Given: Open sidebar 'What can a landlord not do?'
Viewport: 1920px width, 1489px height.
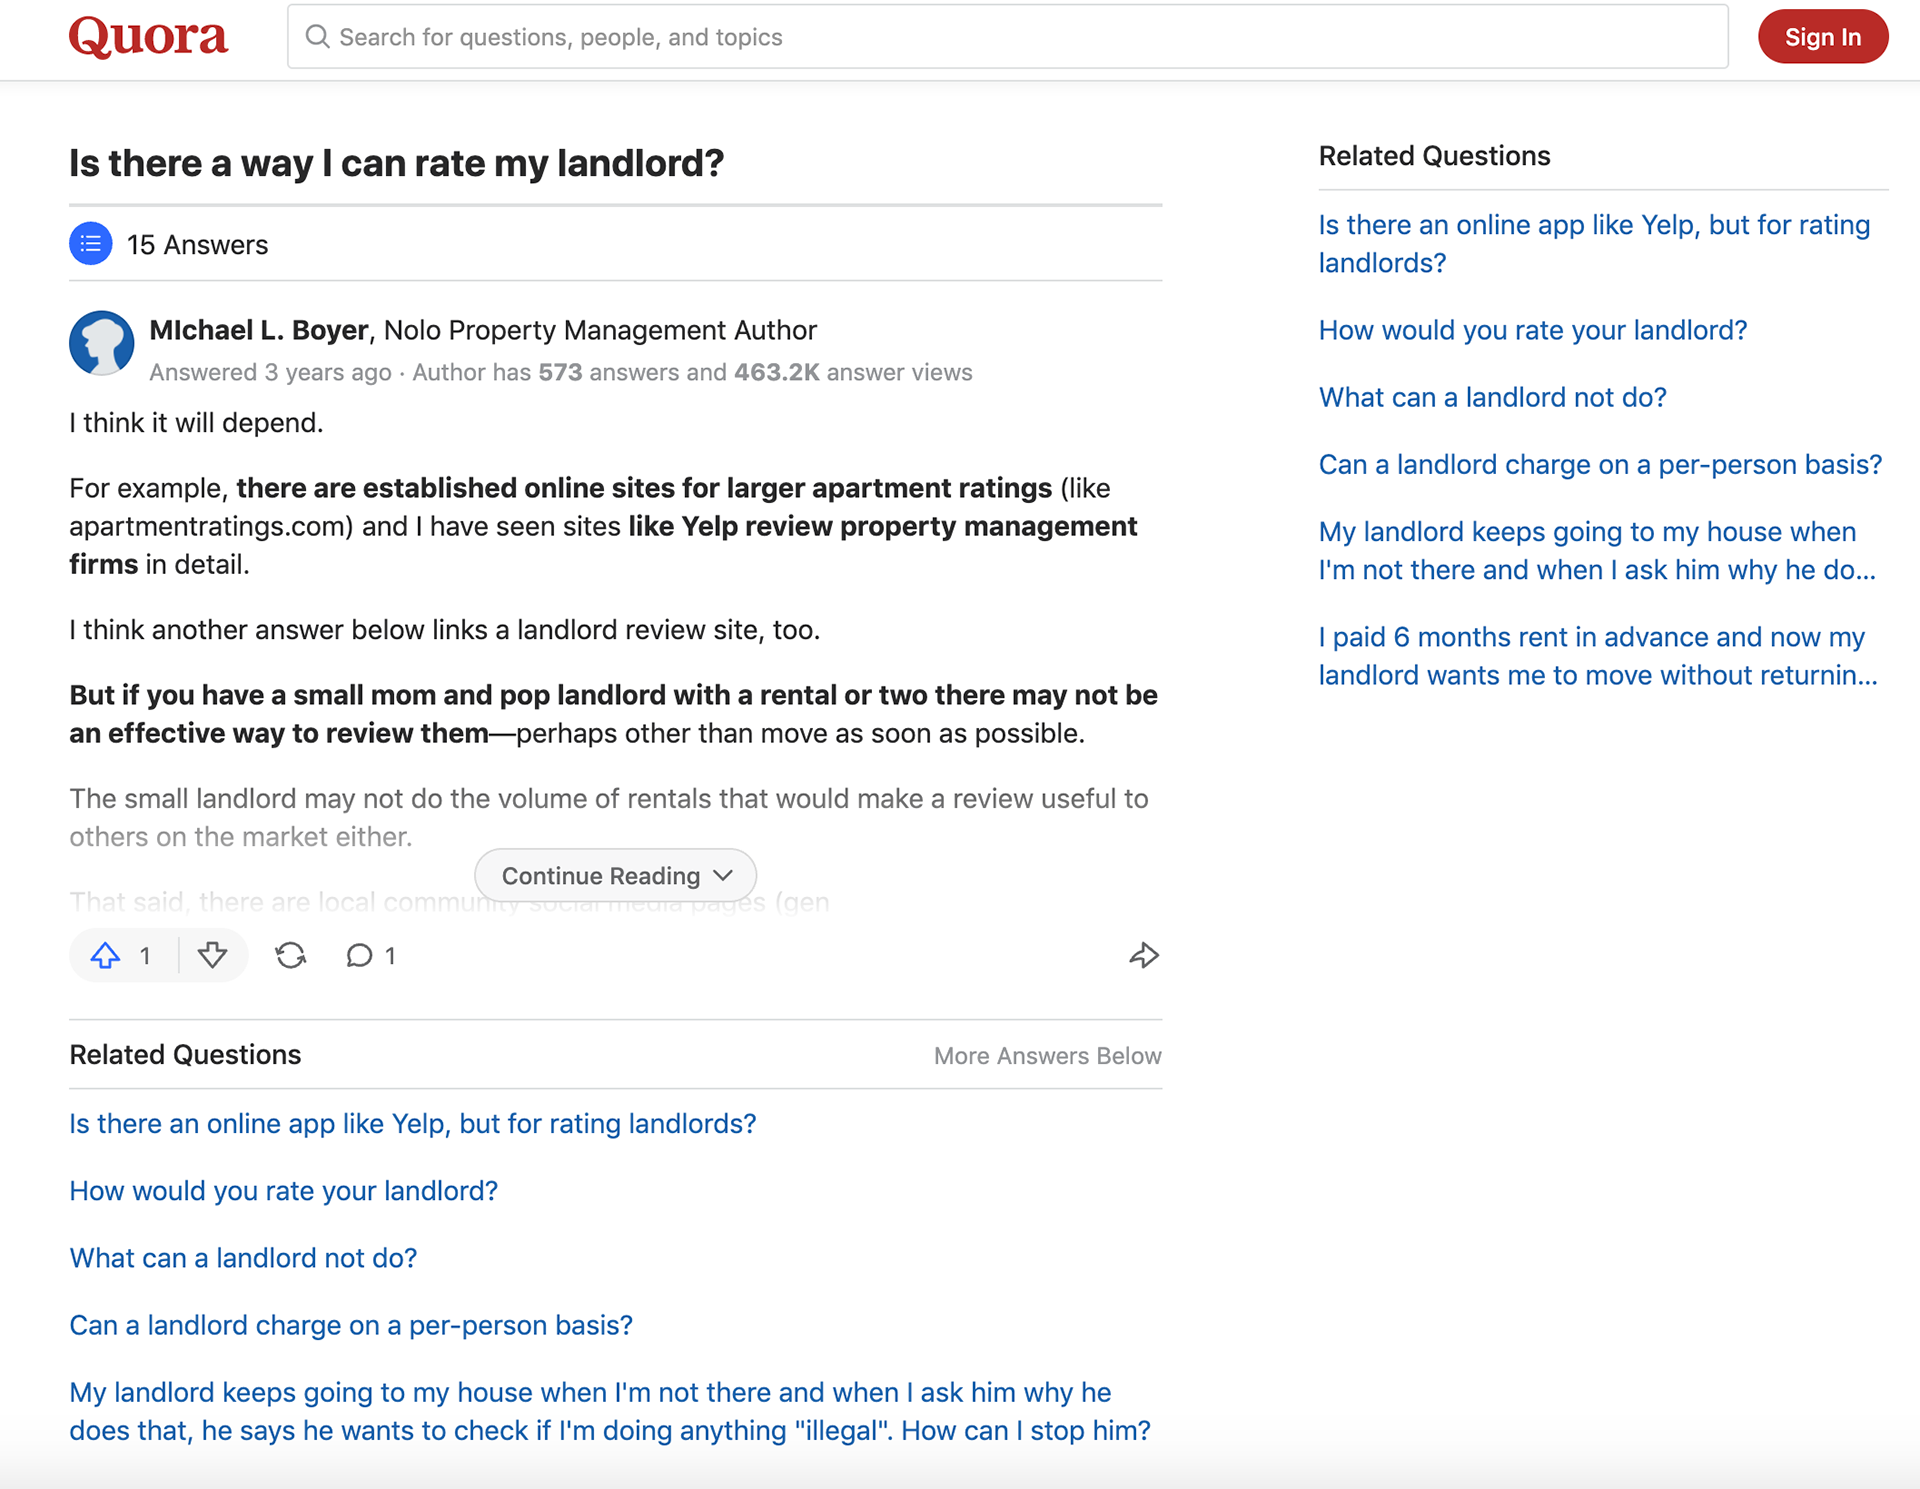Looking at the screenshot, I should (1492, 397).
